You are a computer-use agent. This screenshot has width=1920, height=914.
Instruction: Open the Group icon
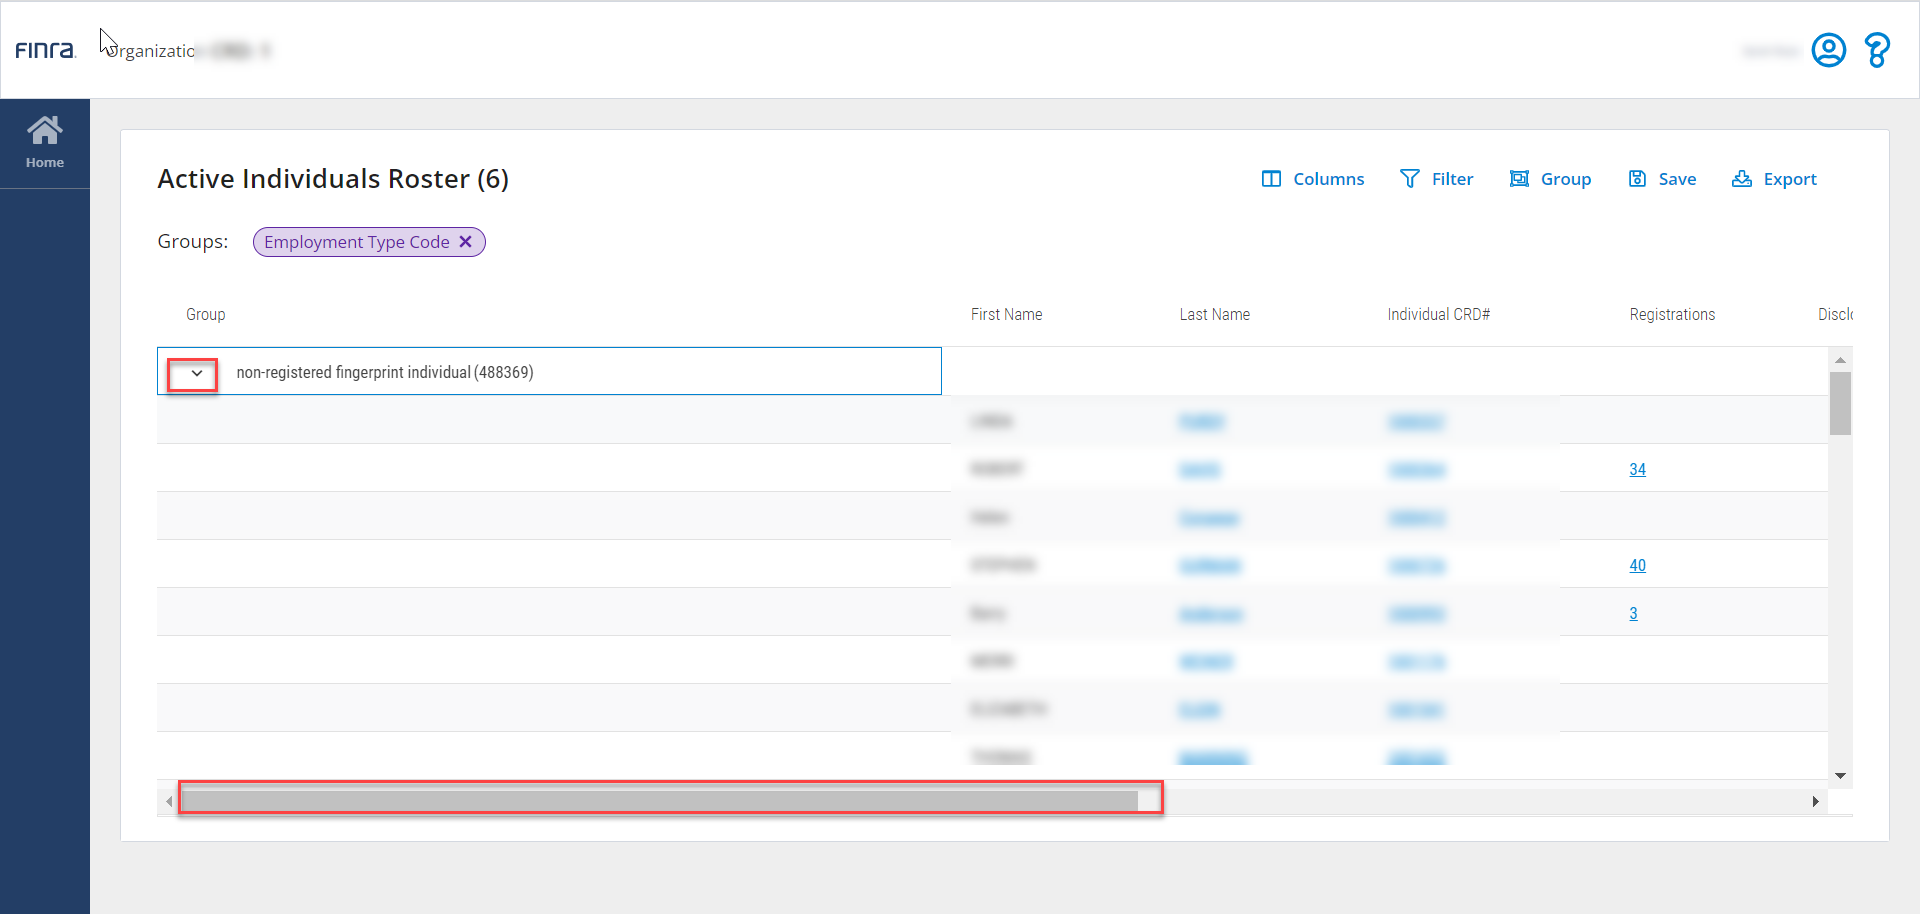[1520, 179]
